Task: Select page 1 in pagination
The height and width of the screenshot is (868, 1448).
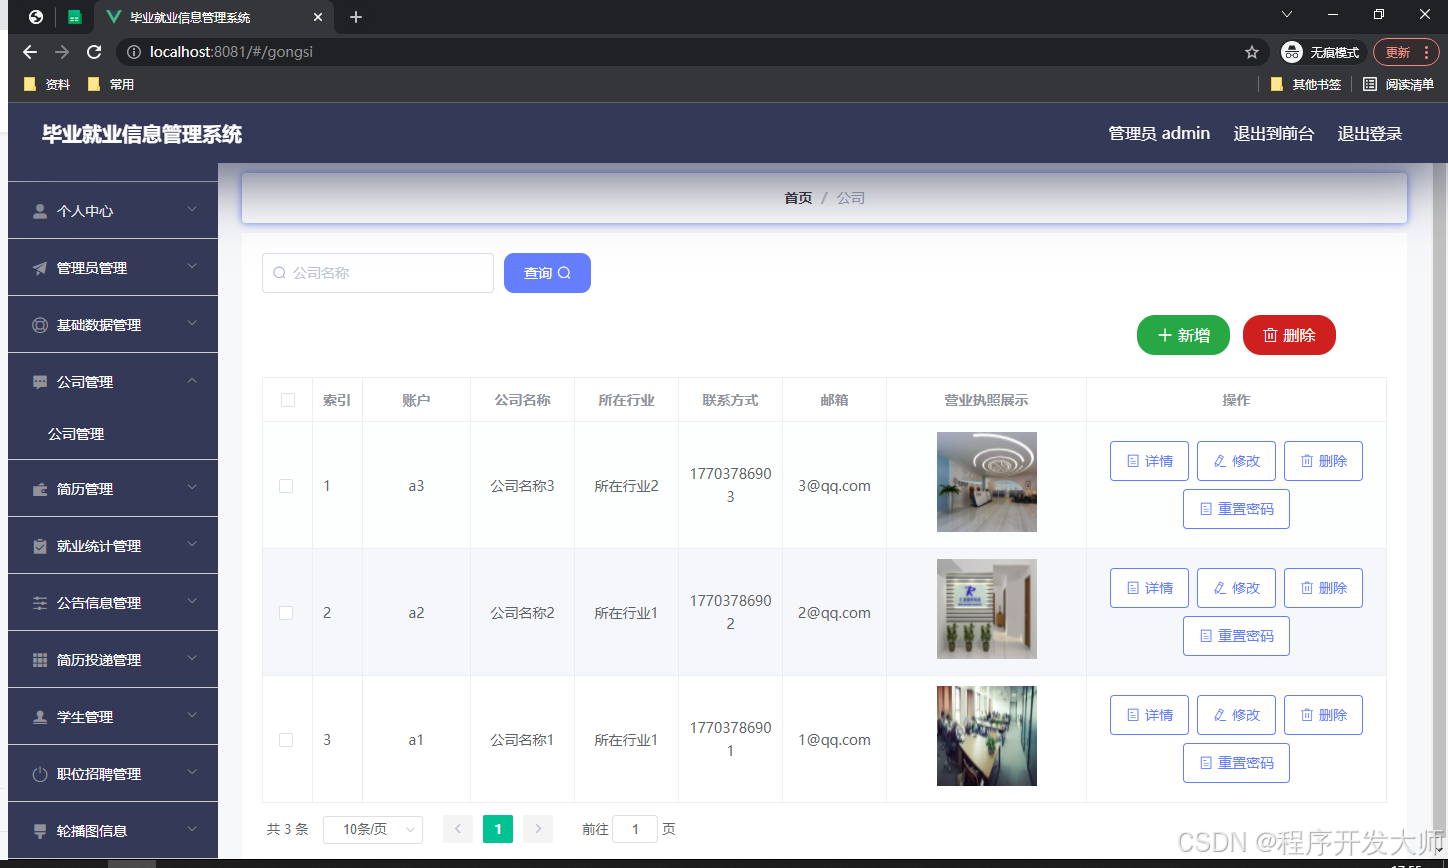Action: click(x=498, y=829)
